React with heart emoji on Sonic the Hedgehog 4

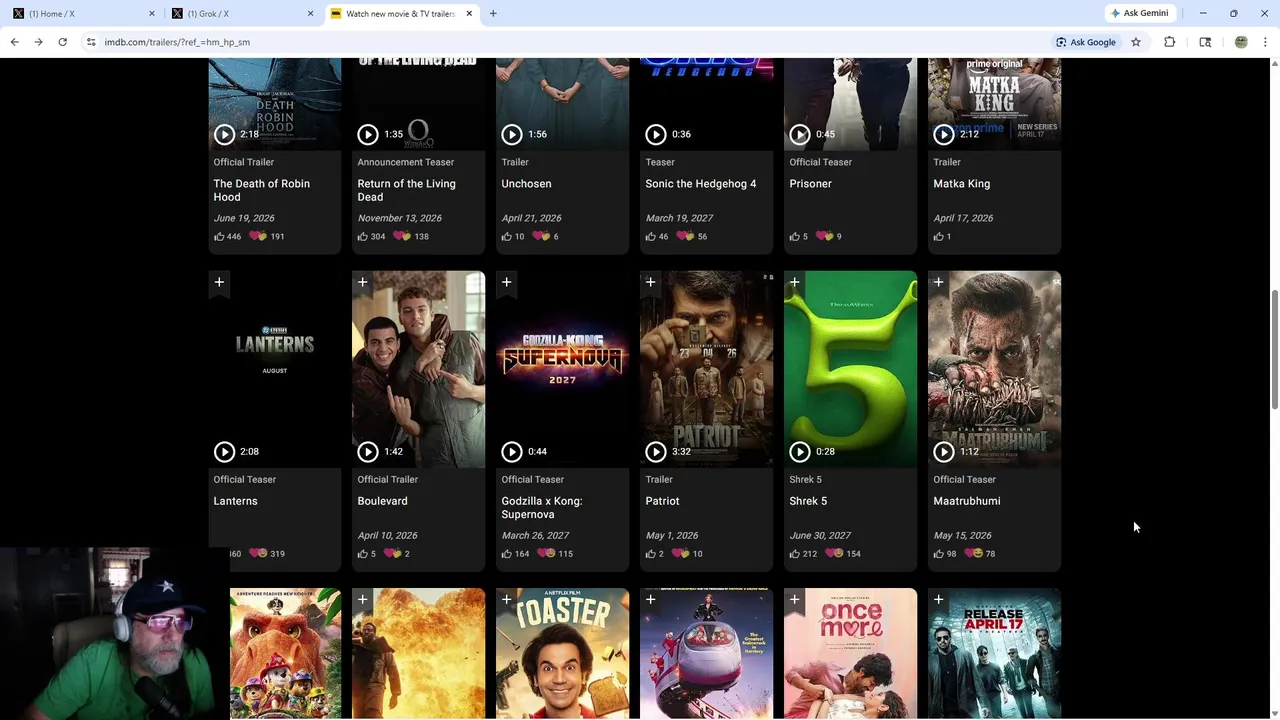[x=685, y=237]
